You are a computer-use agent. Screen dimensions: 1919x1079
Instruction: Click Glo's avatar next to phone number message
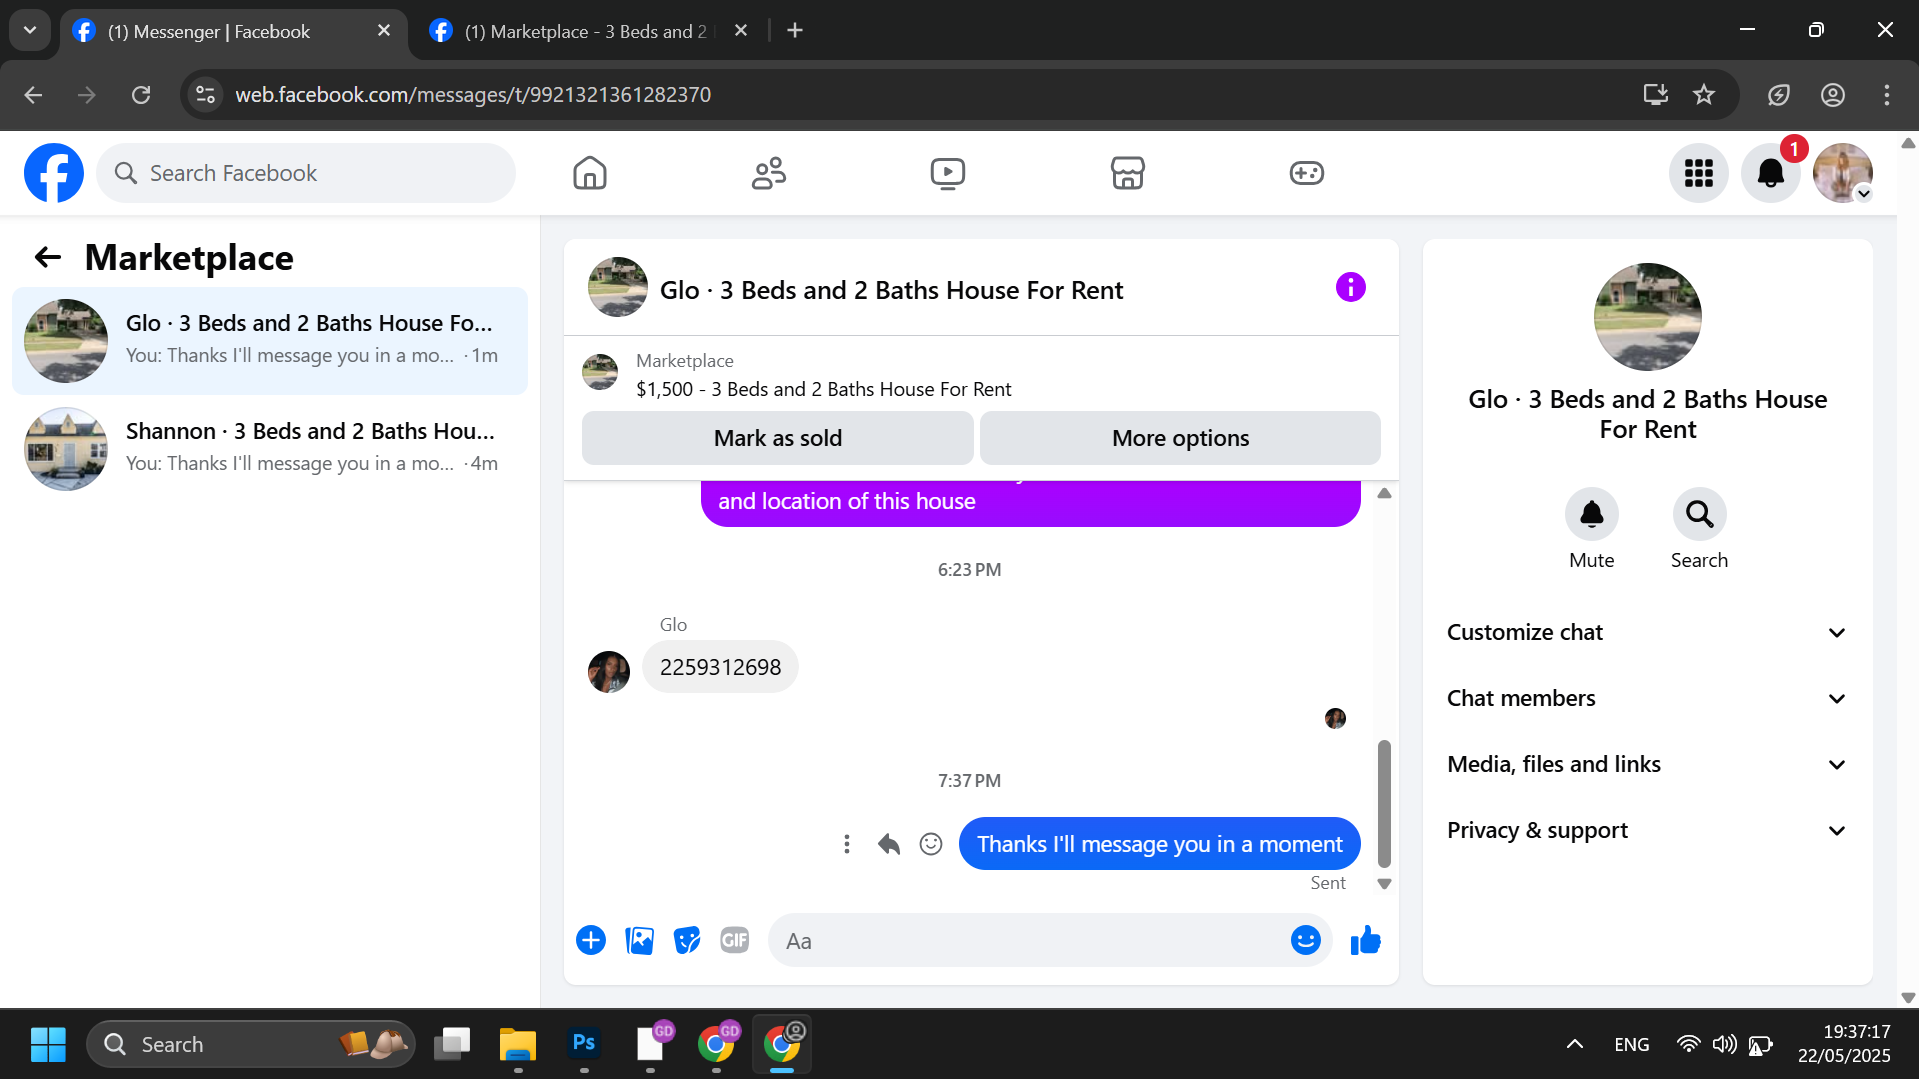tap(608, 672)
